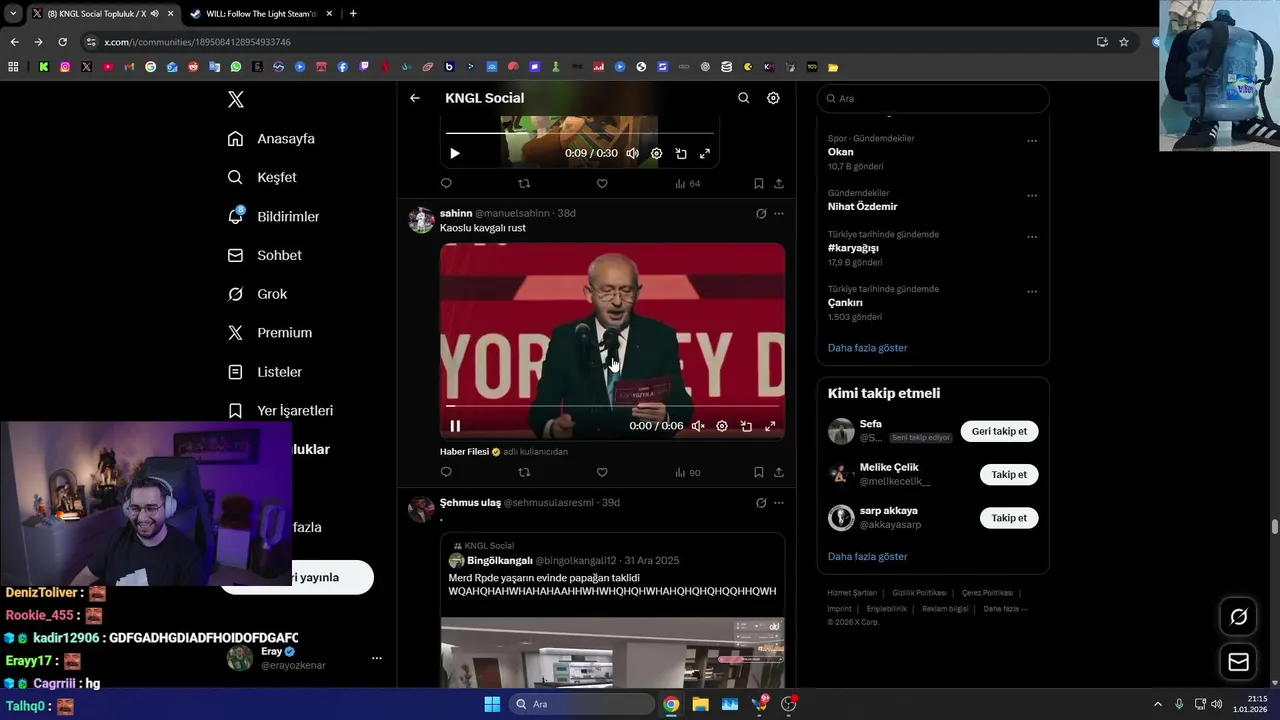The image size is (1280, 720).
Task: Follow sarp akkaya
Action: (x=1009, y=518)
